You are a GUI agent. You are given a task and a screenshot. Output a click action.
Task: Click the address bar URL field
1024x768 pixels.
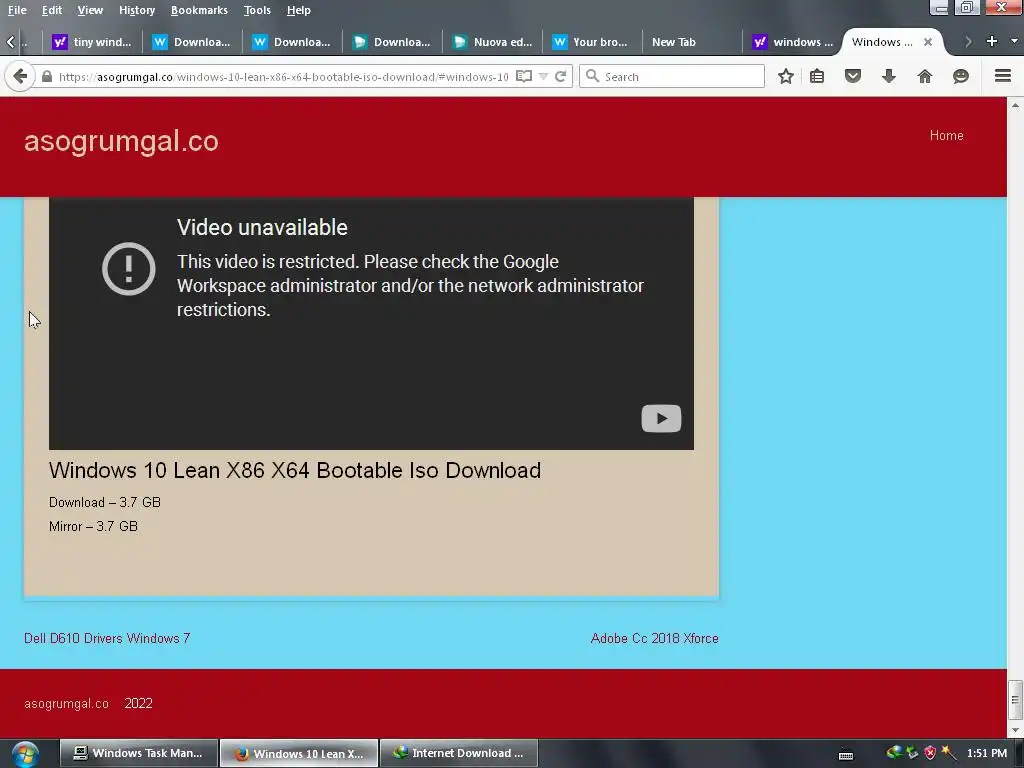coord(283,76)
